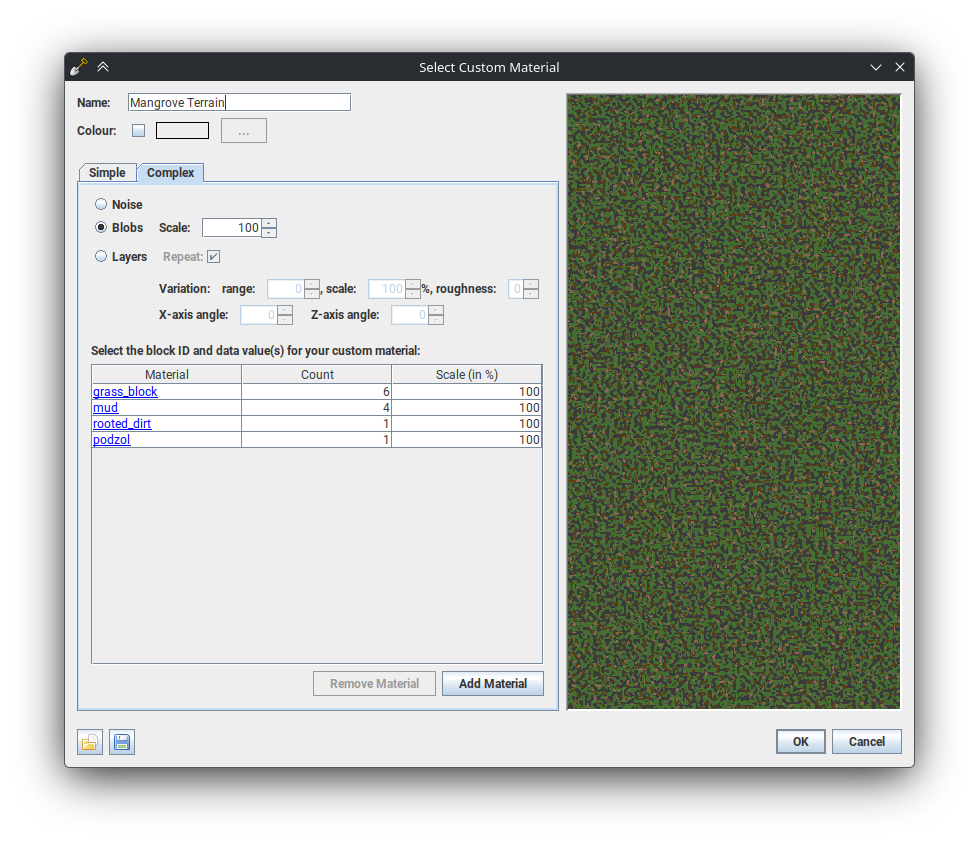The image size is (979, 844).
Task: Select the Layers radio button
Action: coord(101,256)
